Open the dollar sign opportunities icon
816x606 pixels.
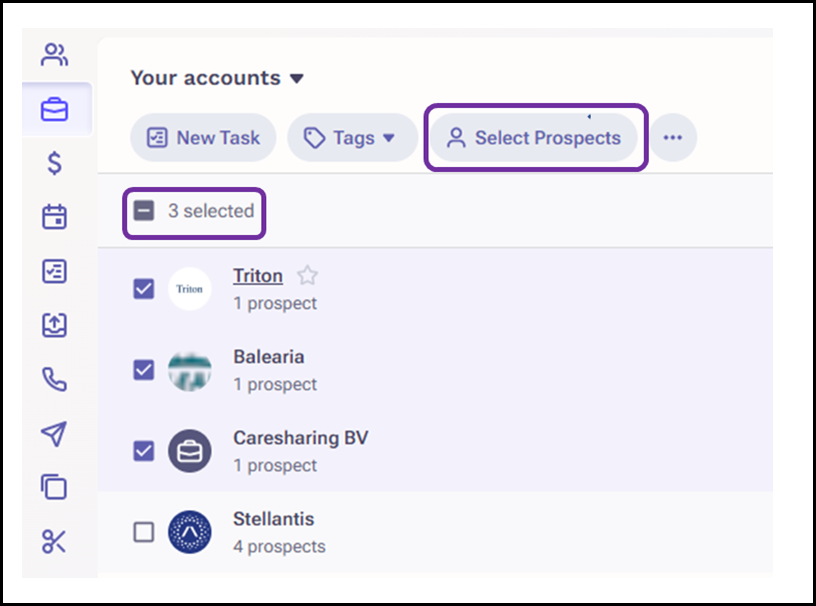(x=54, y=163)
